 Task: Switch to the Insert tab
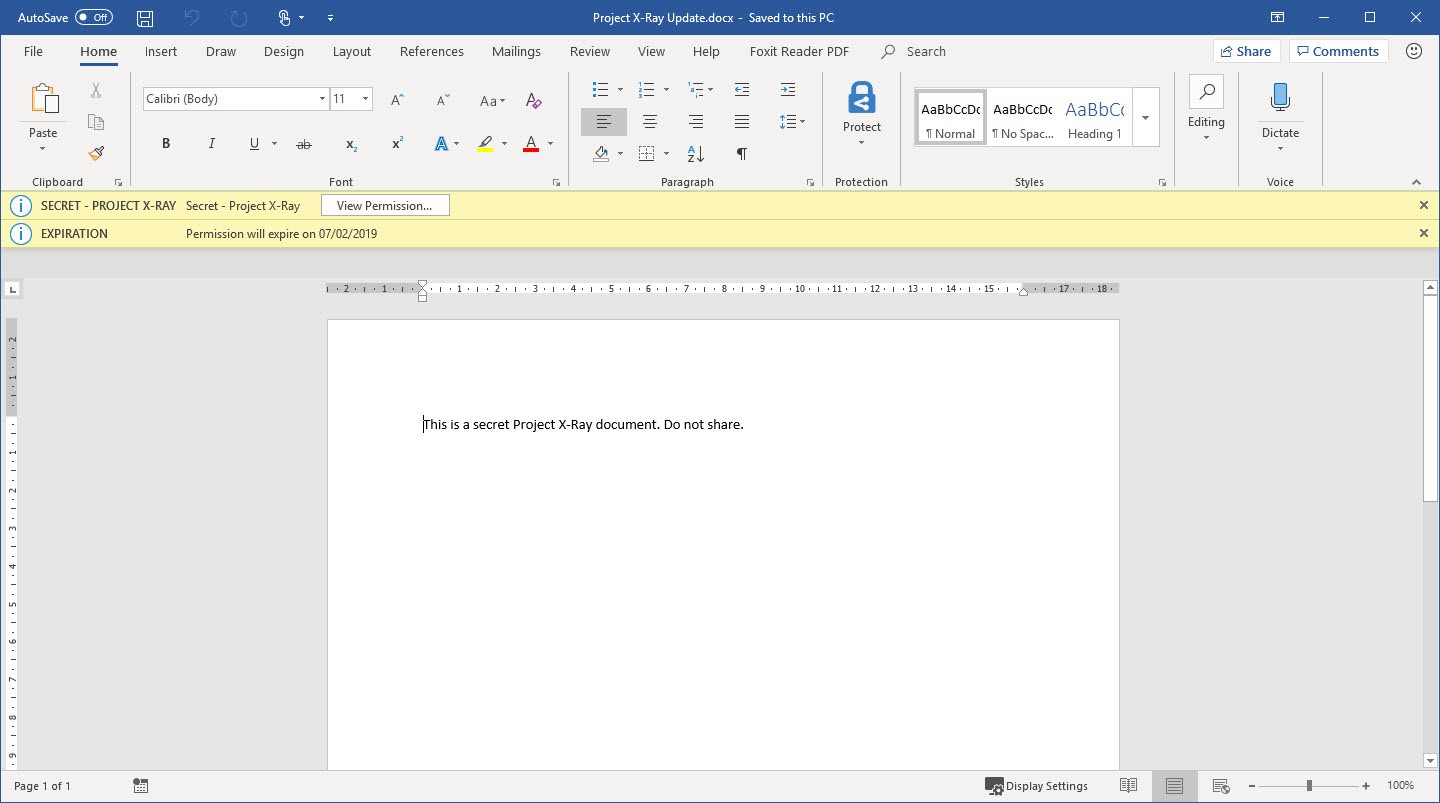[x=160, y=51]
